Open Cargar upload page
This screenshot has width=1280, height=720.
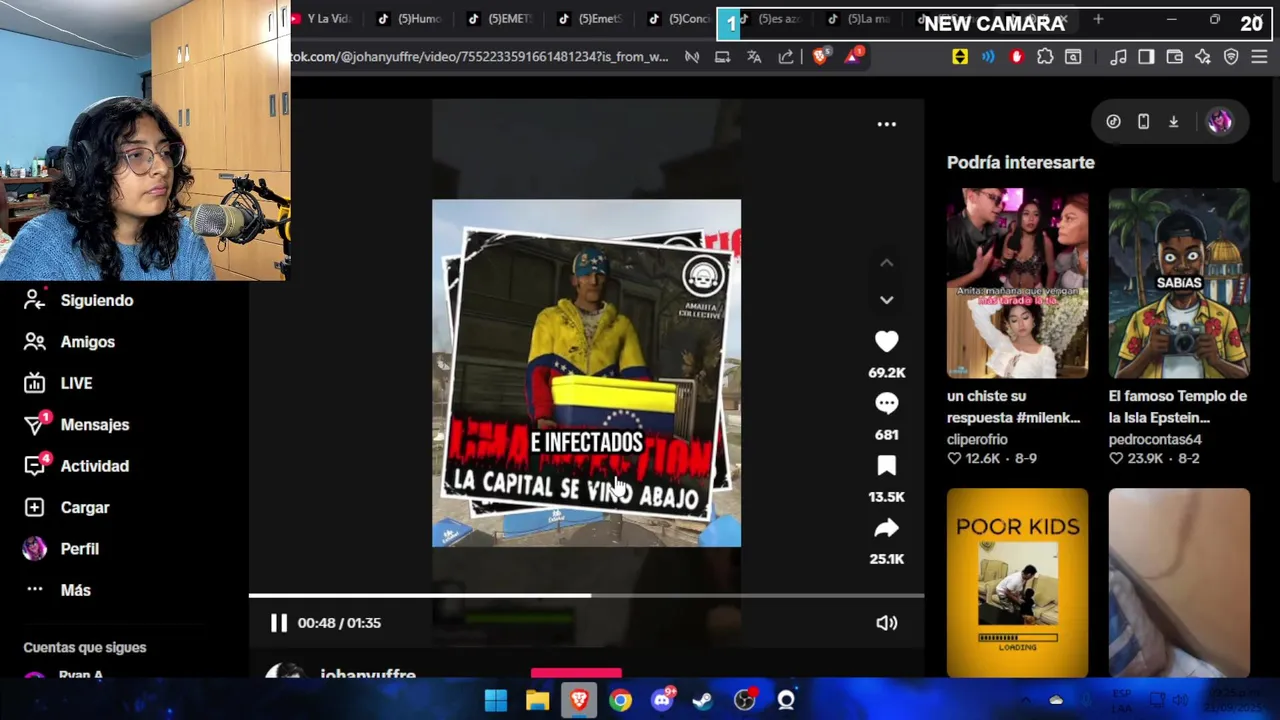pyautogui.click(x=84, y=508)
